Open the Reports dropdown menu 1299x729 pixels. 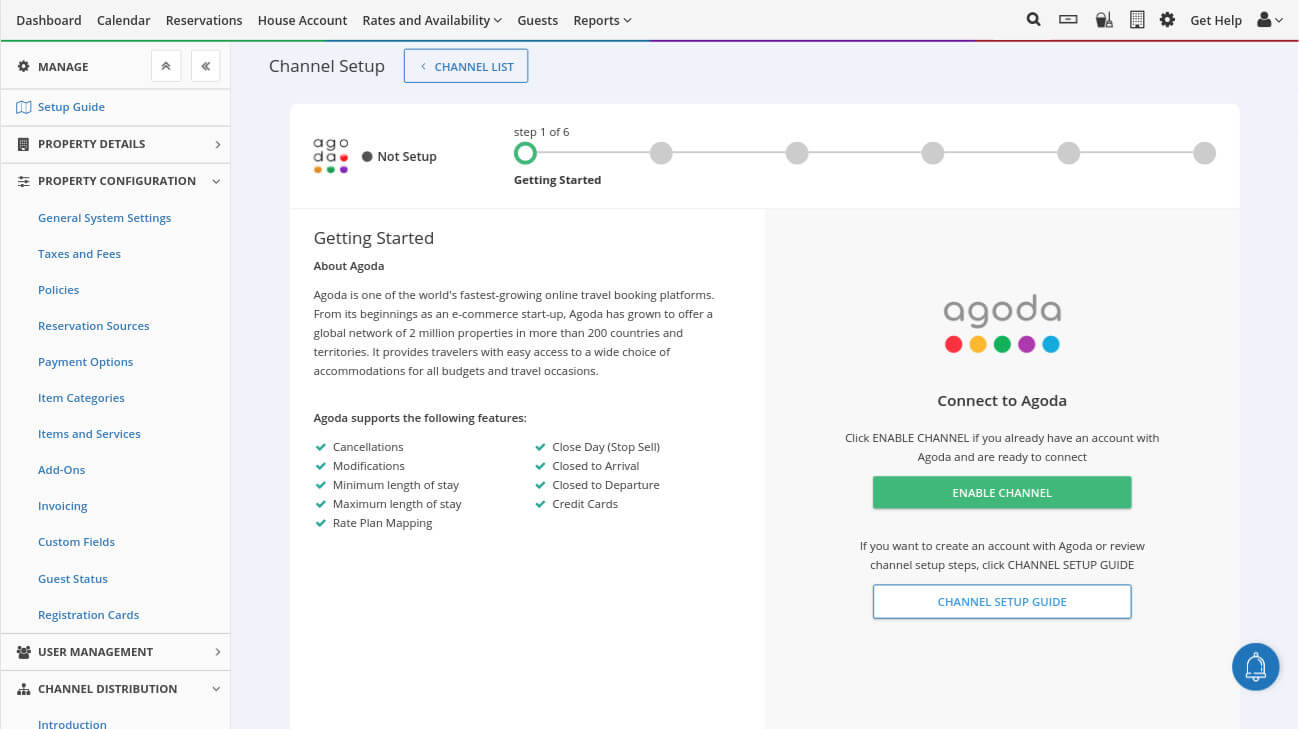coord(602,20)
